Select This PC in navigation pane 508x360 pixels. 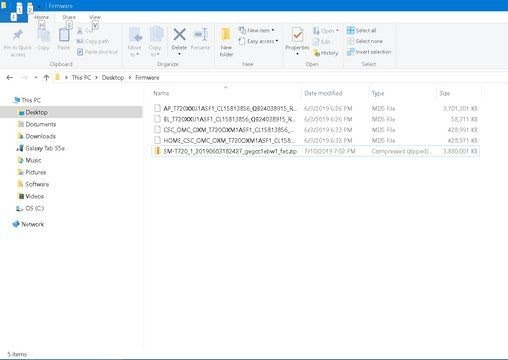(27, 100)
